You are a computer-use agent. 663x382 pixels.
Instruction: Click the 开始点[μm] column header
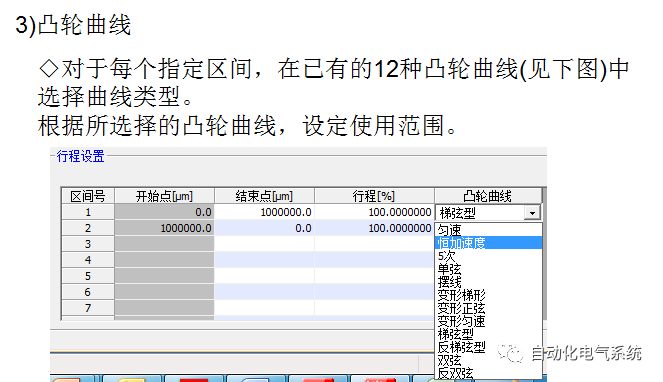(x=164, y=196)
